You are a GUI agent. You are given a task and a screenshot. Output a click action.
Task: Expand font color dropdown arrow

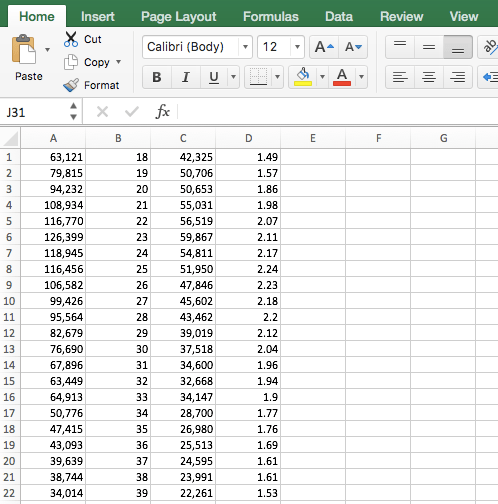point(361,77)
